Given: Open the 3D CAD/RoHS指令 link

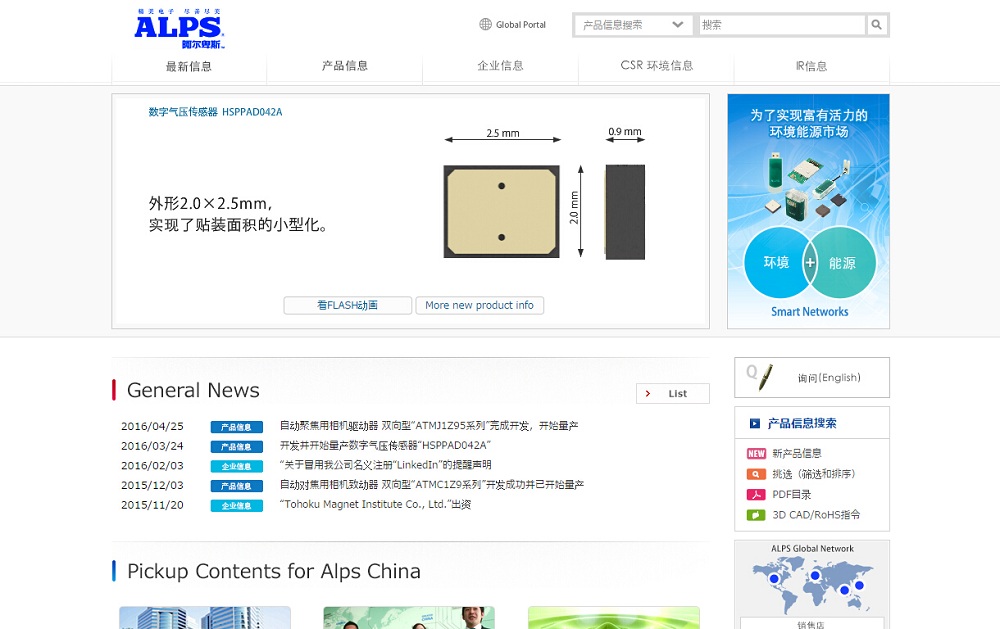Looking at the screenshot, I should pyautogui.click(x=816, y=515).
